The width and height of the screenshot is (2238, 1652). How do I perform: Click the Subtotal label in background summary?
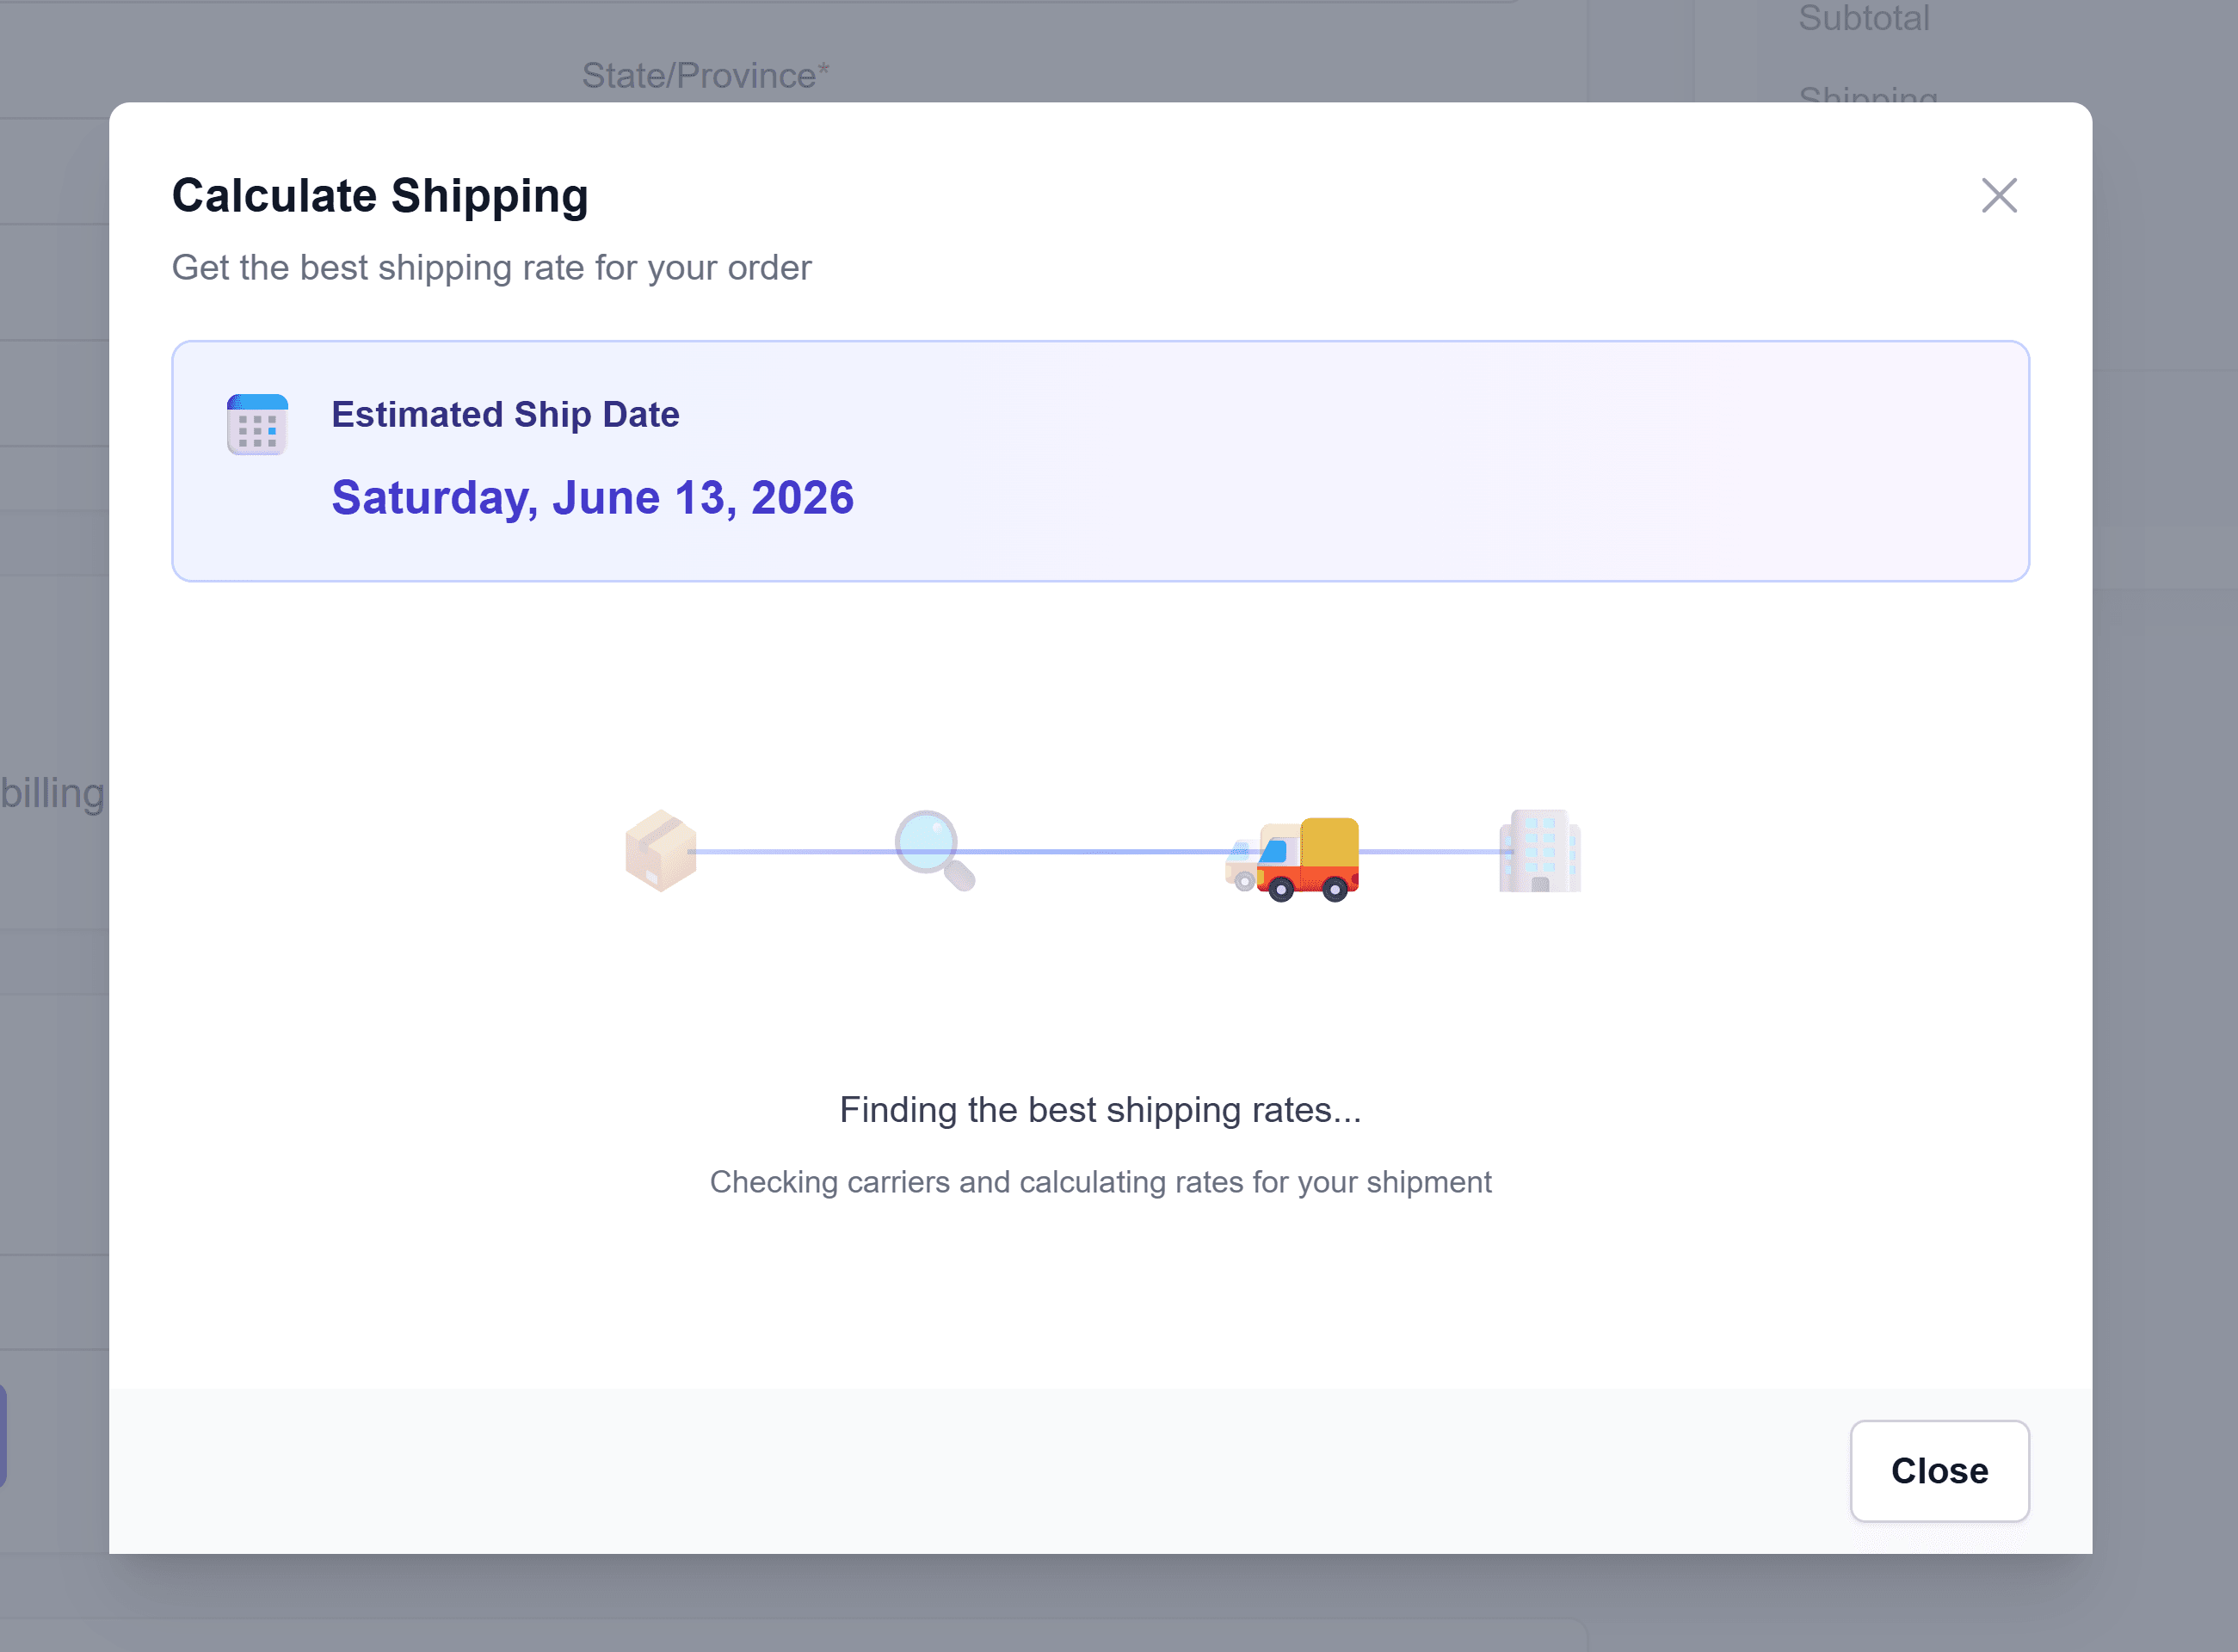(x=1864, y=18)
